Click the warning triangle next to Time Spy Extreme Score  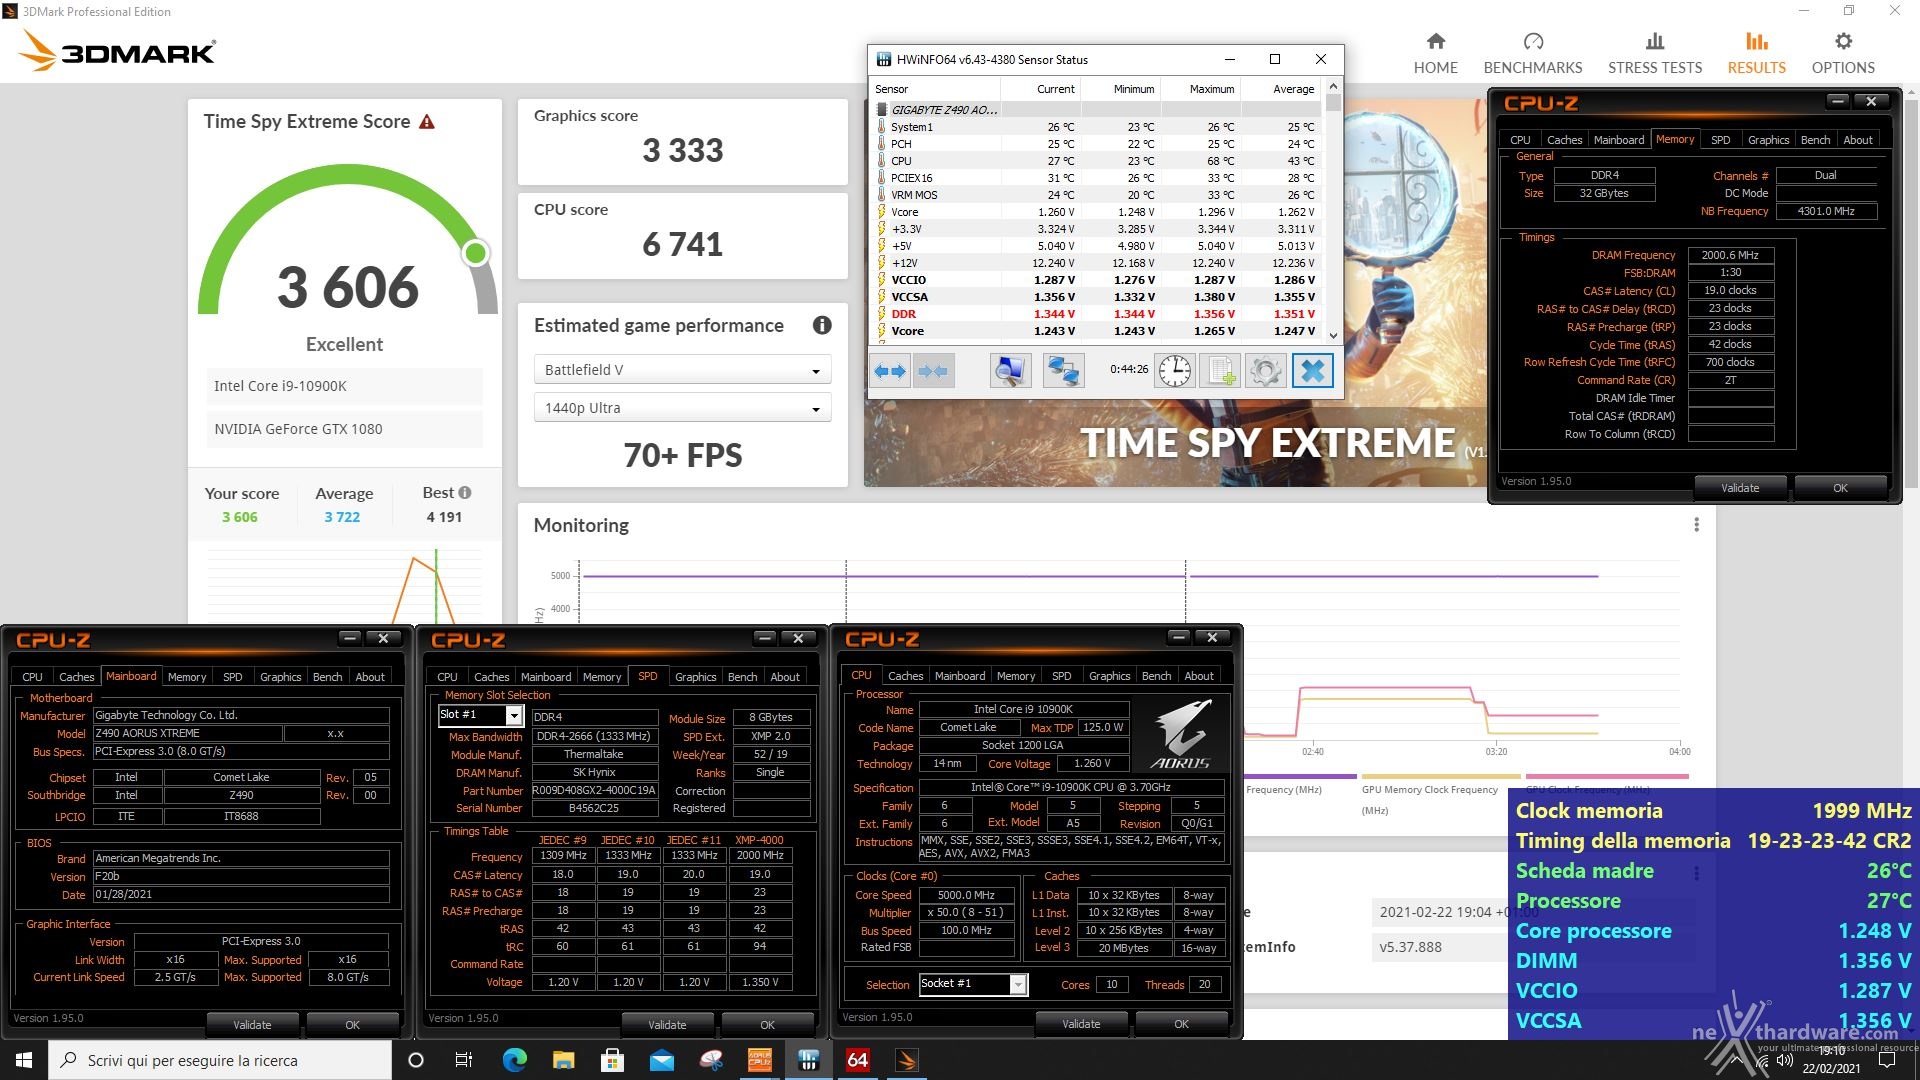pyautogui.click(x=427, y=122)
